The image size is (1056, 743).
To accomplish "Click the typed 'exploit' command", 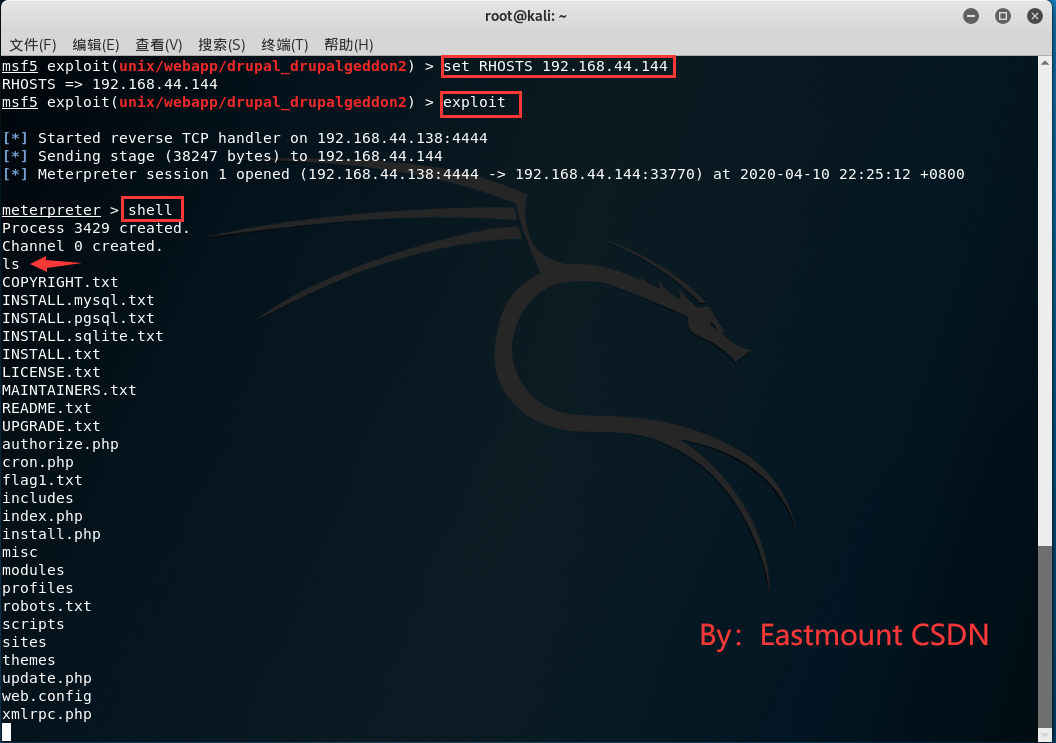I will pos(474,102).
